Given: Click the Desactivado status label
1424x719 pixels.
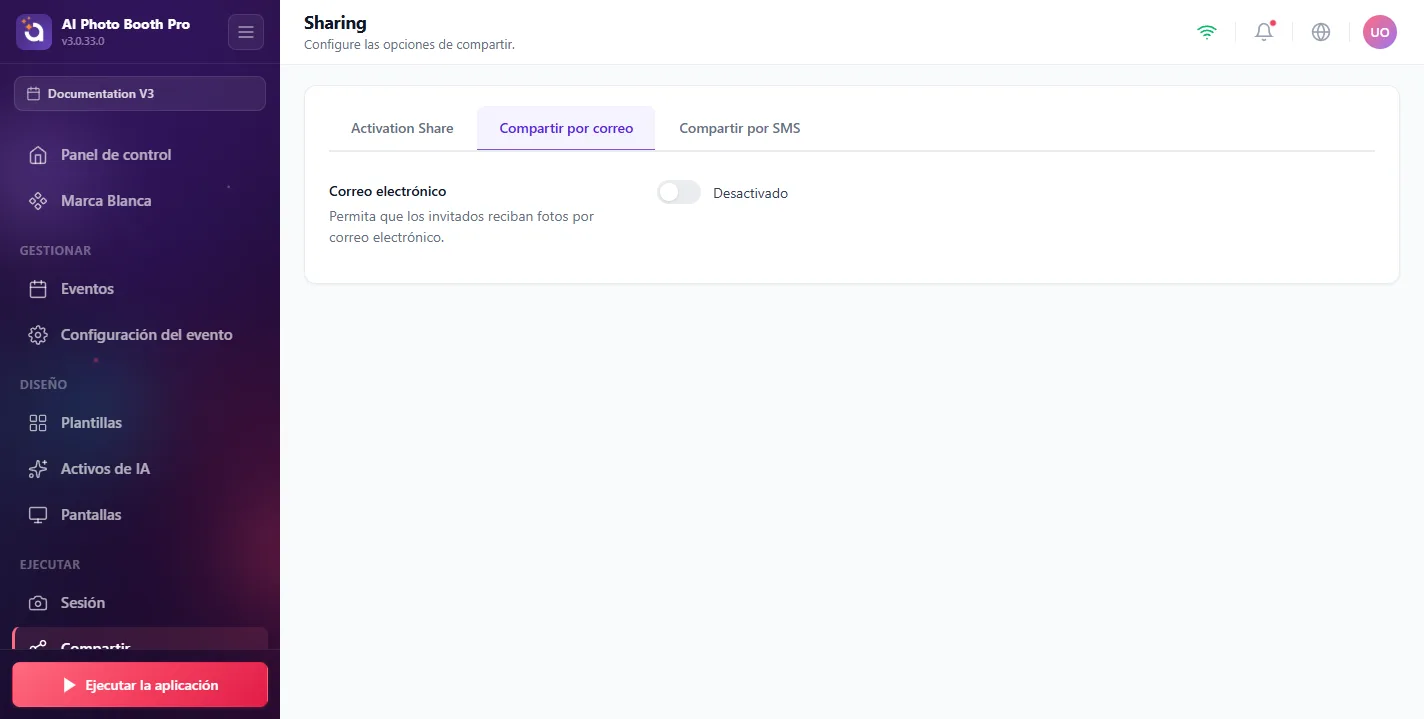Looking at the screenshot, I should point(751,193).
